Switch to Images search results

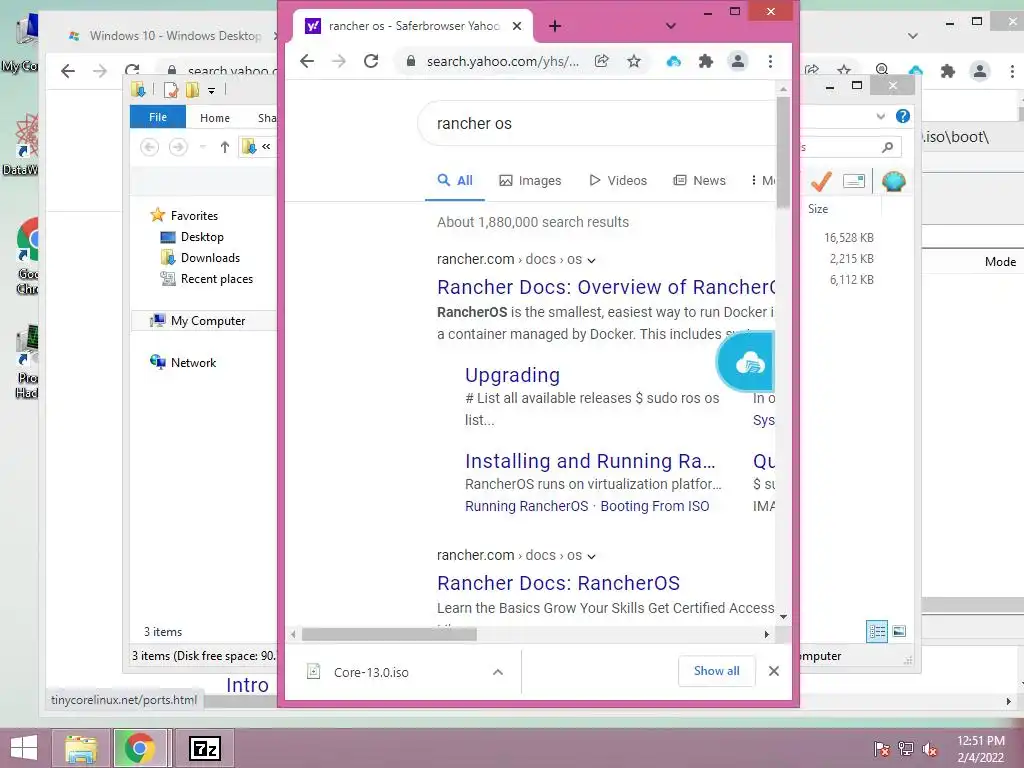(530, 180)
